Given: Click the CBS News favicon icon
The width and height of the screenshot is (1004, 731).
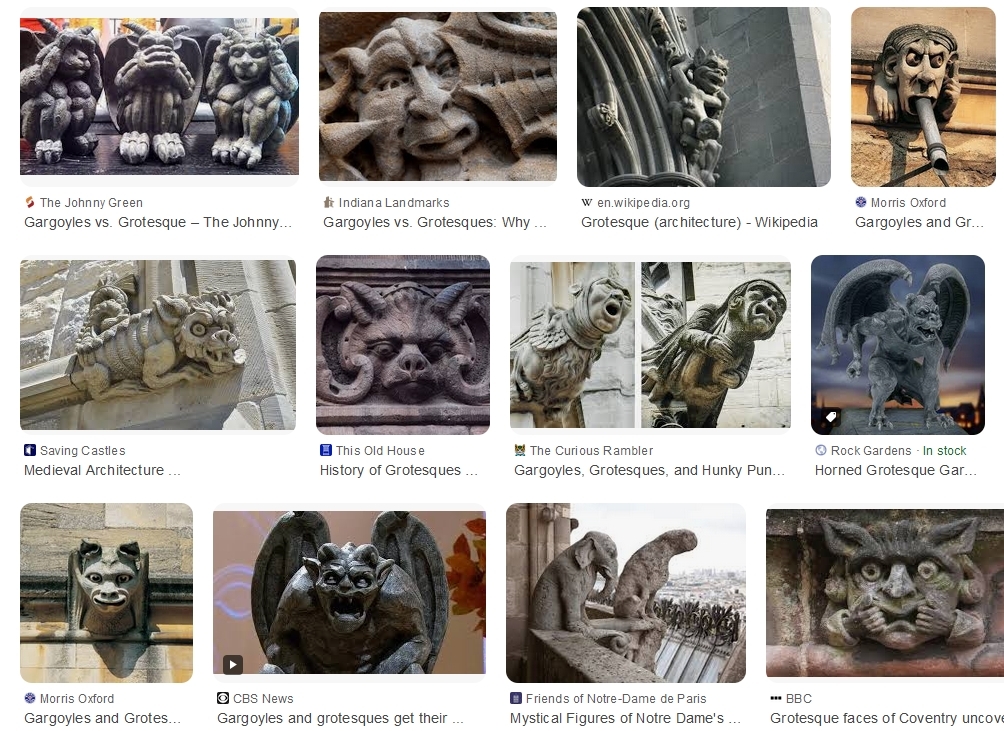Looking at the screenshot, I should click(x=223, y=698).
